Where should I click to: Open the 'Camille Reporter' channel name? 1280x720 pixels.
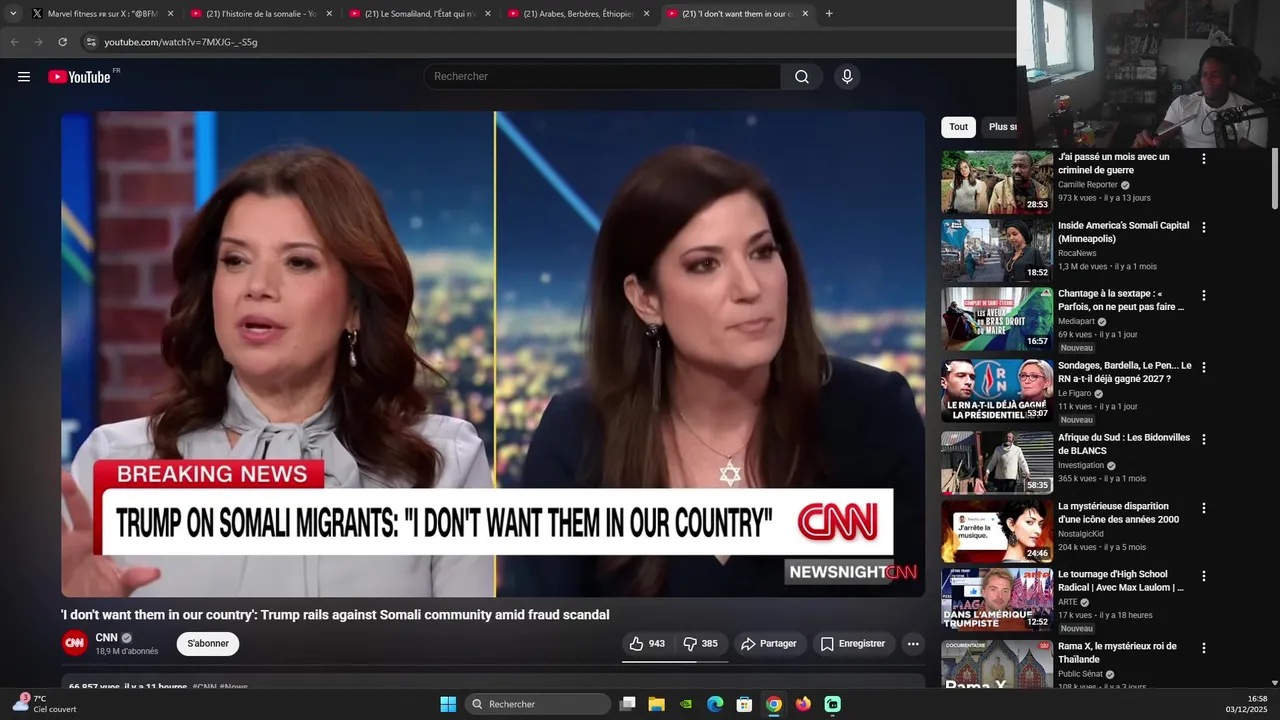pos(1088,185)
